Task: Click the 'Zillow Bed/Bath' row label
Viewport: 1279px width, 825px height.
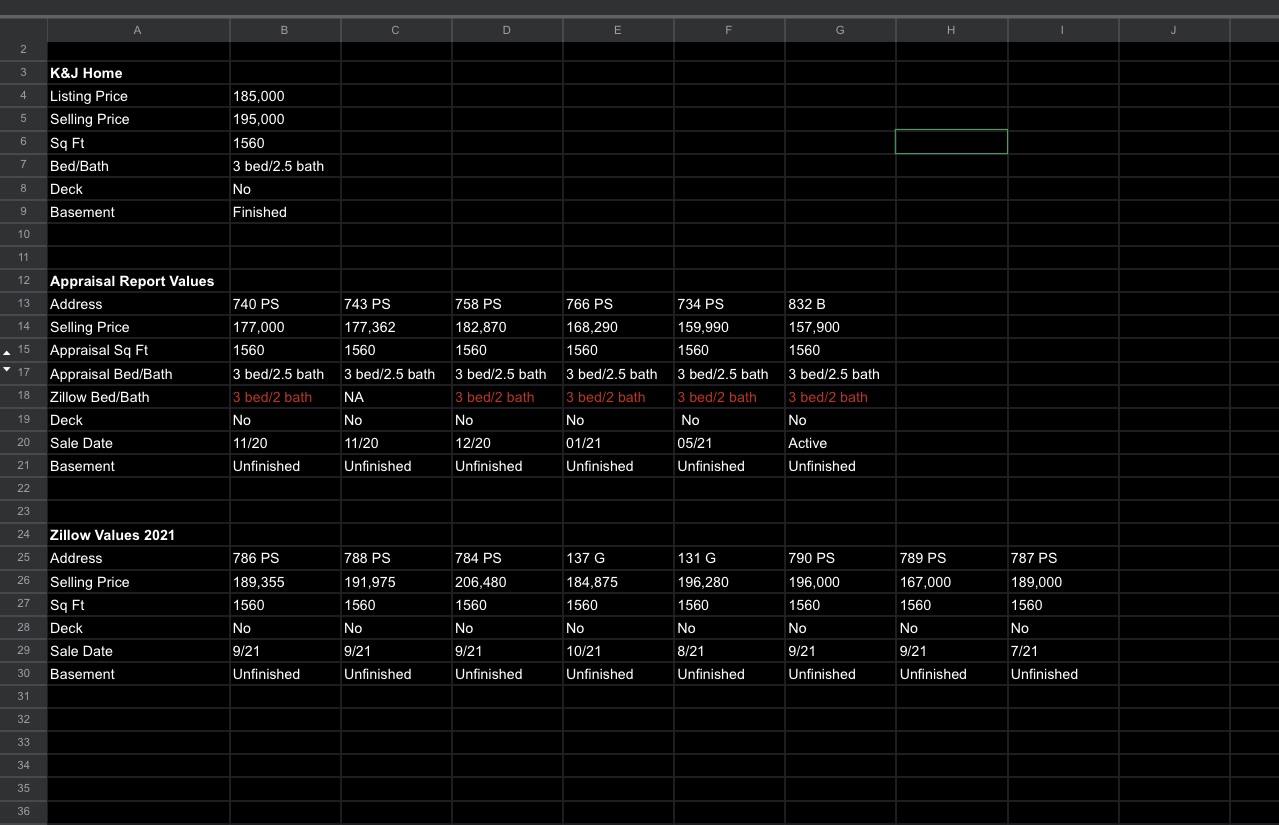Action: tap(138, 397)
